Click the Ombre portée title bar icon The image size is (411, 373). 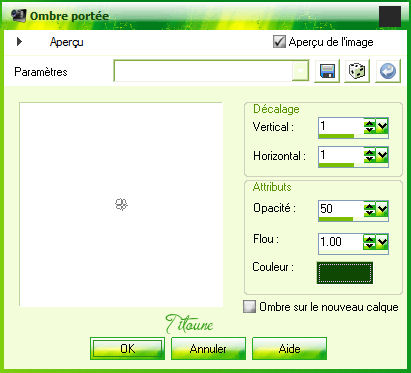pyautogui.click(x=18, y=15)
